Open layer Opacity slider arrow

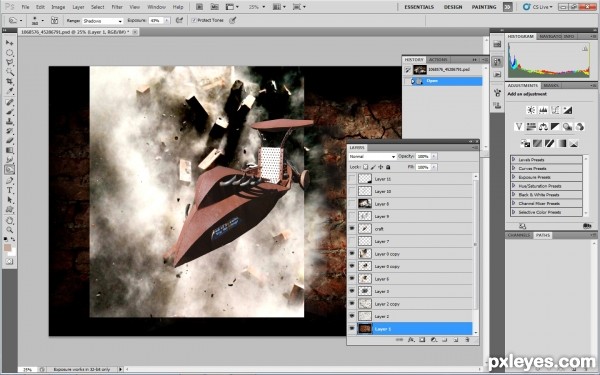pyautogui.click(x=434, y=157)
